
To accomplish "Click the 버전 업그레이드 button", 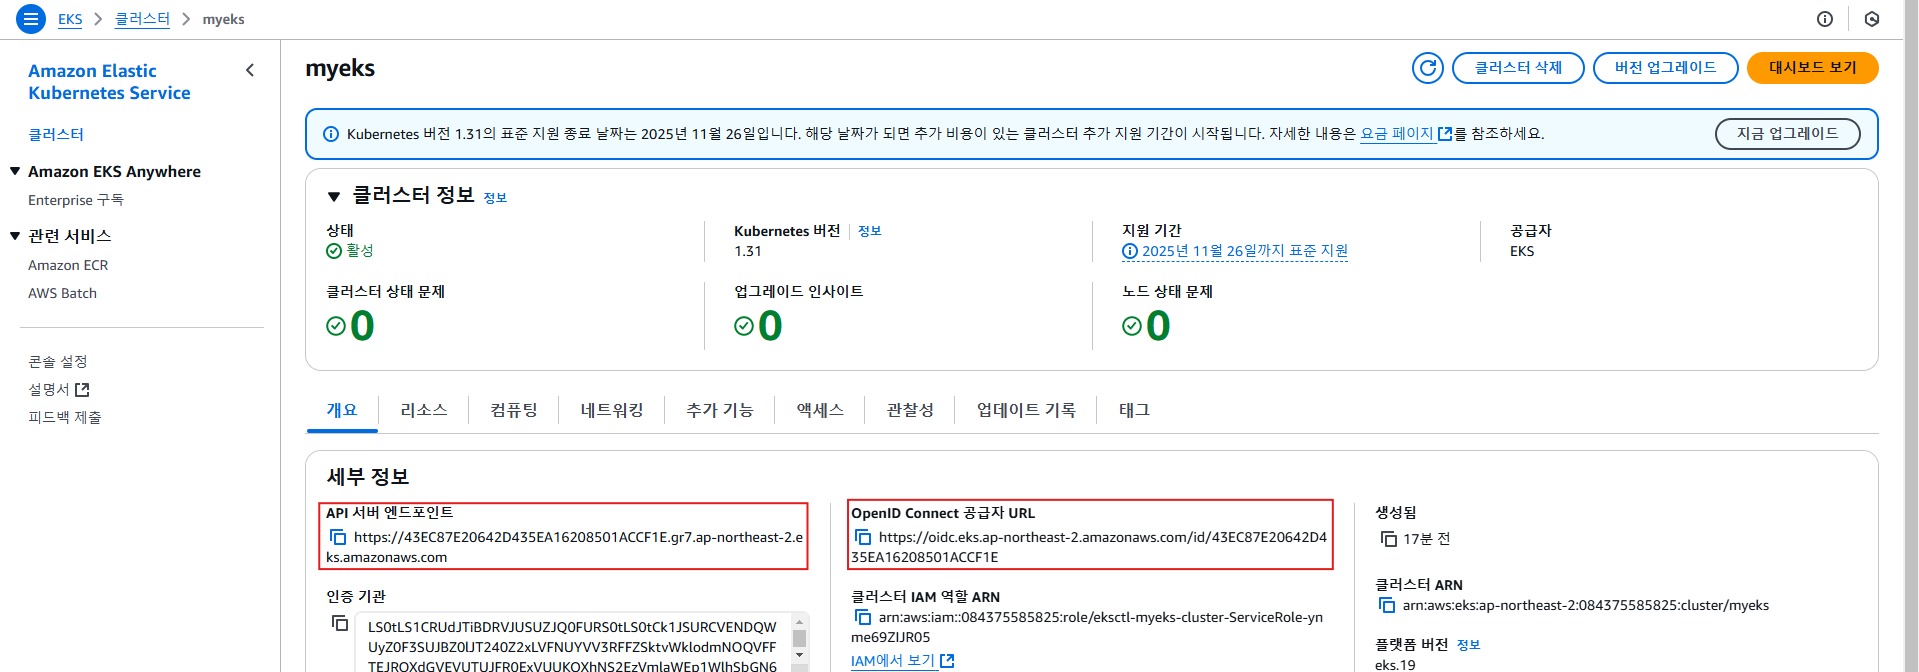I will click(1666, 68).
